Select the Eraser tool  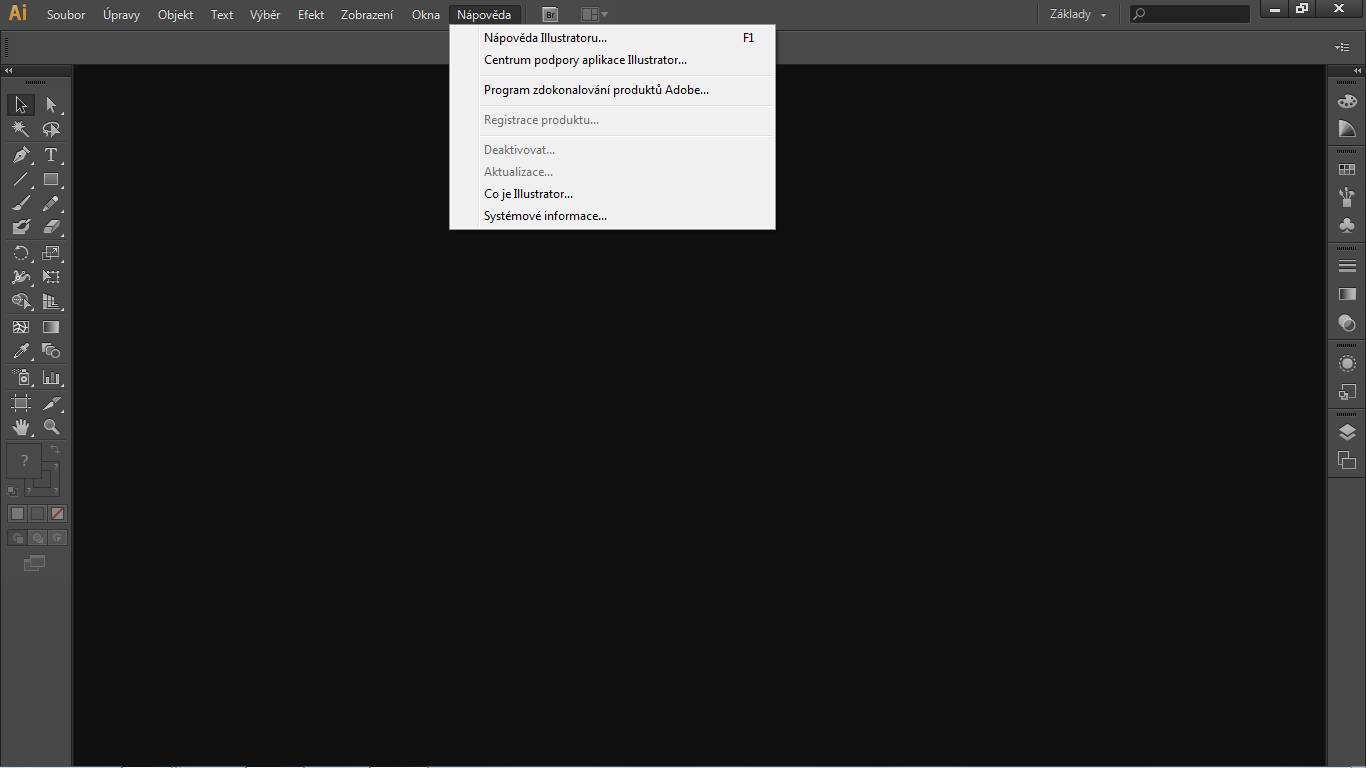(x=51, y=227)
